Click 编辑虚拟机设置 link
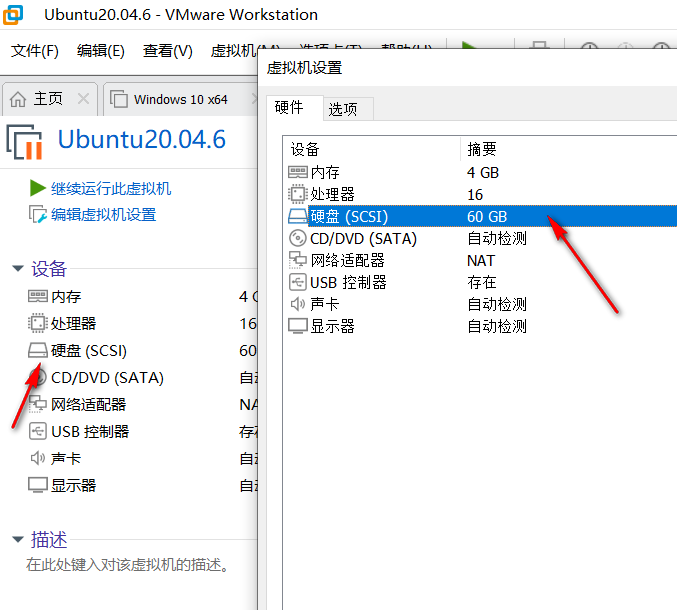 pos(104,215)
